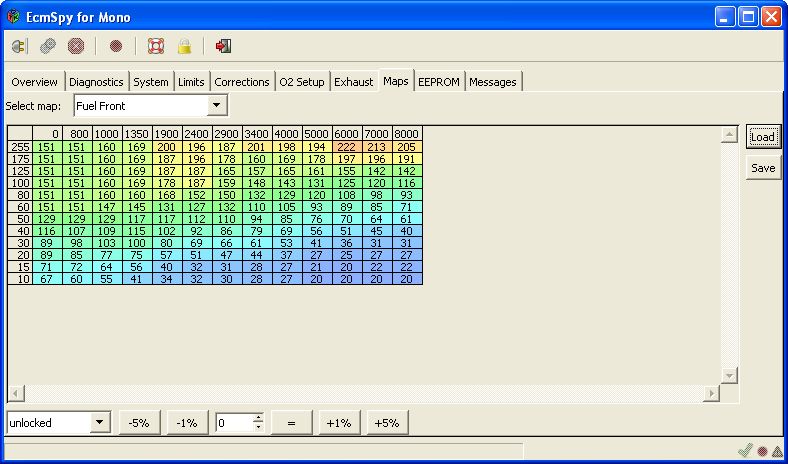Click the plug connect icon in toolbar
The image size is (788, 464).
tap(19, 46)
